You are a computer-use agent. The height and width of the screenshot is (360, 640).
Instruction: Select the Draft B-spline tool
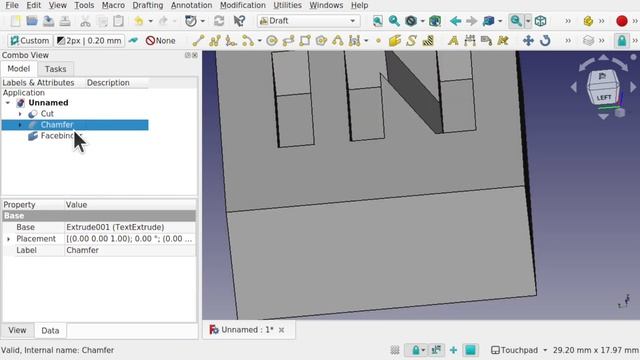(338, 40)
